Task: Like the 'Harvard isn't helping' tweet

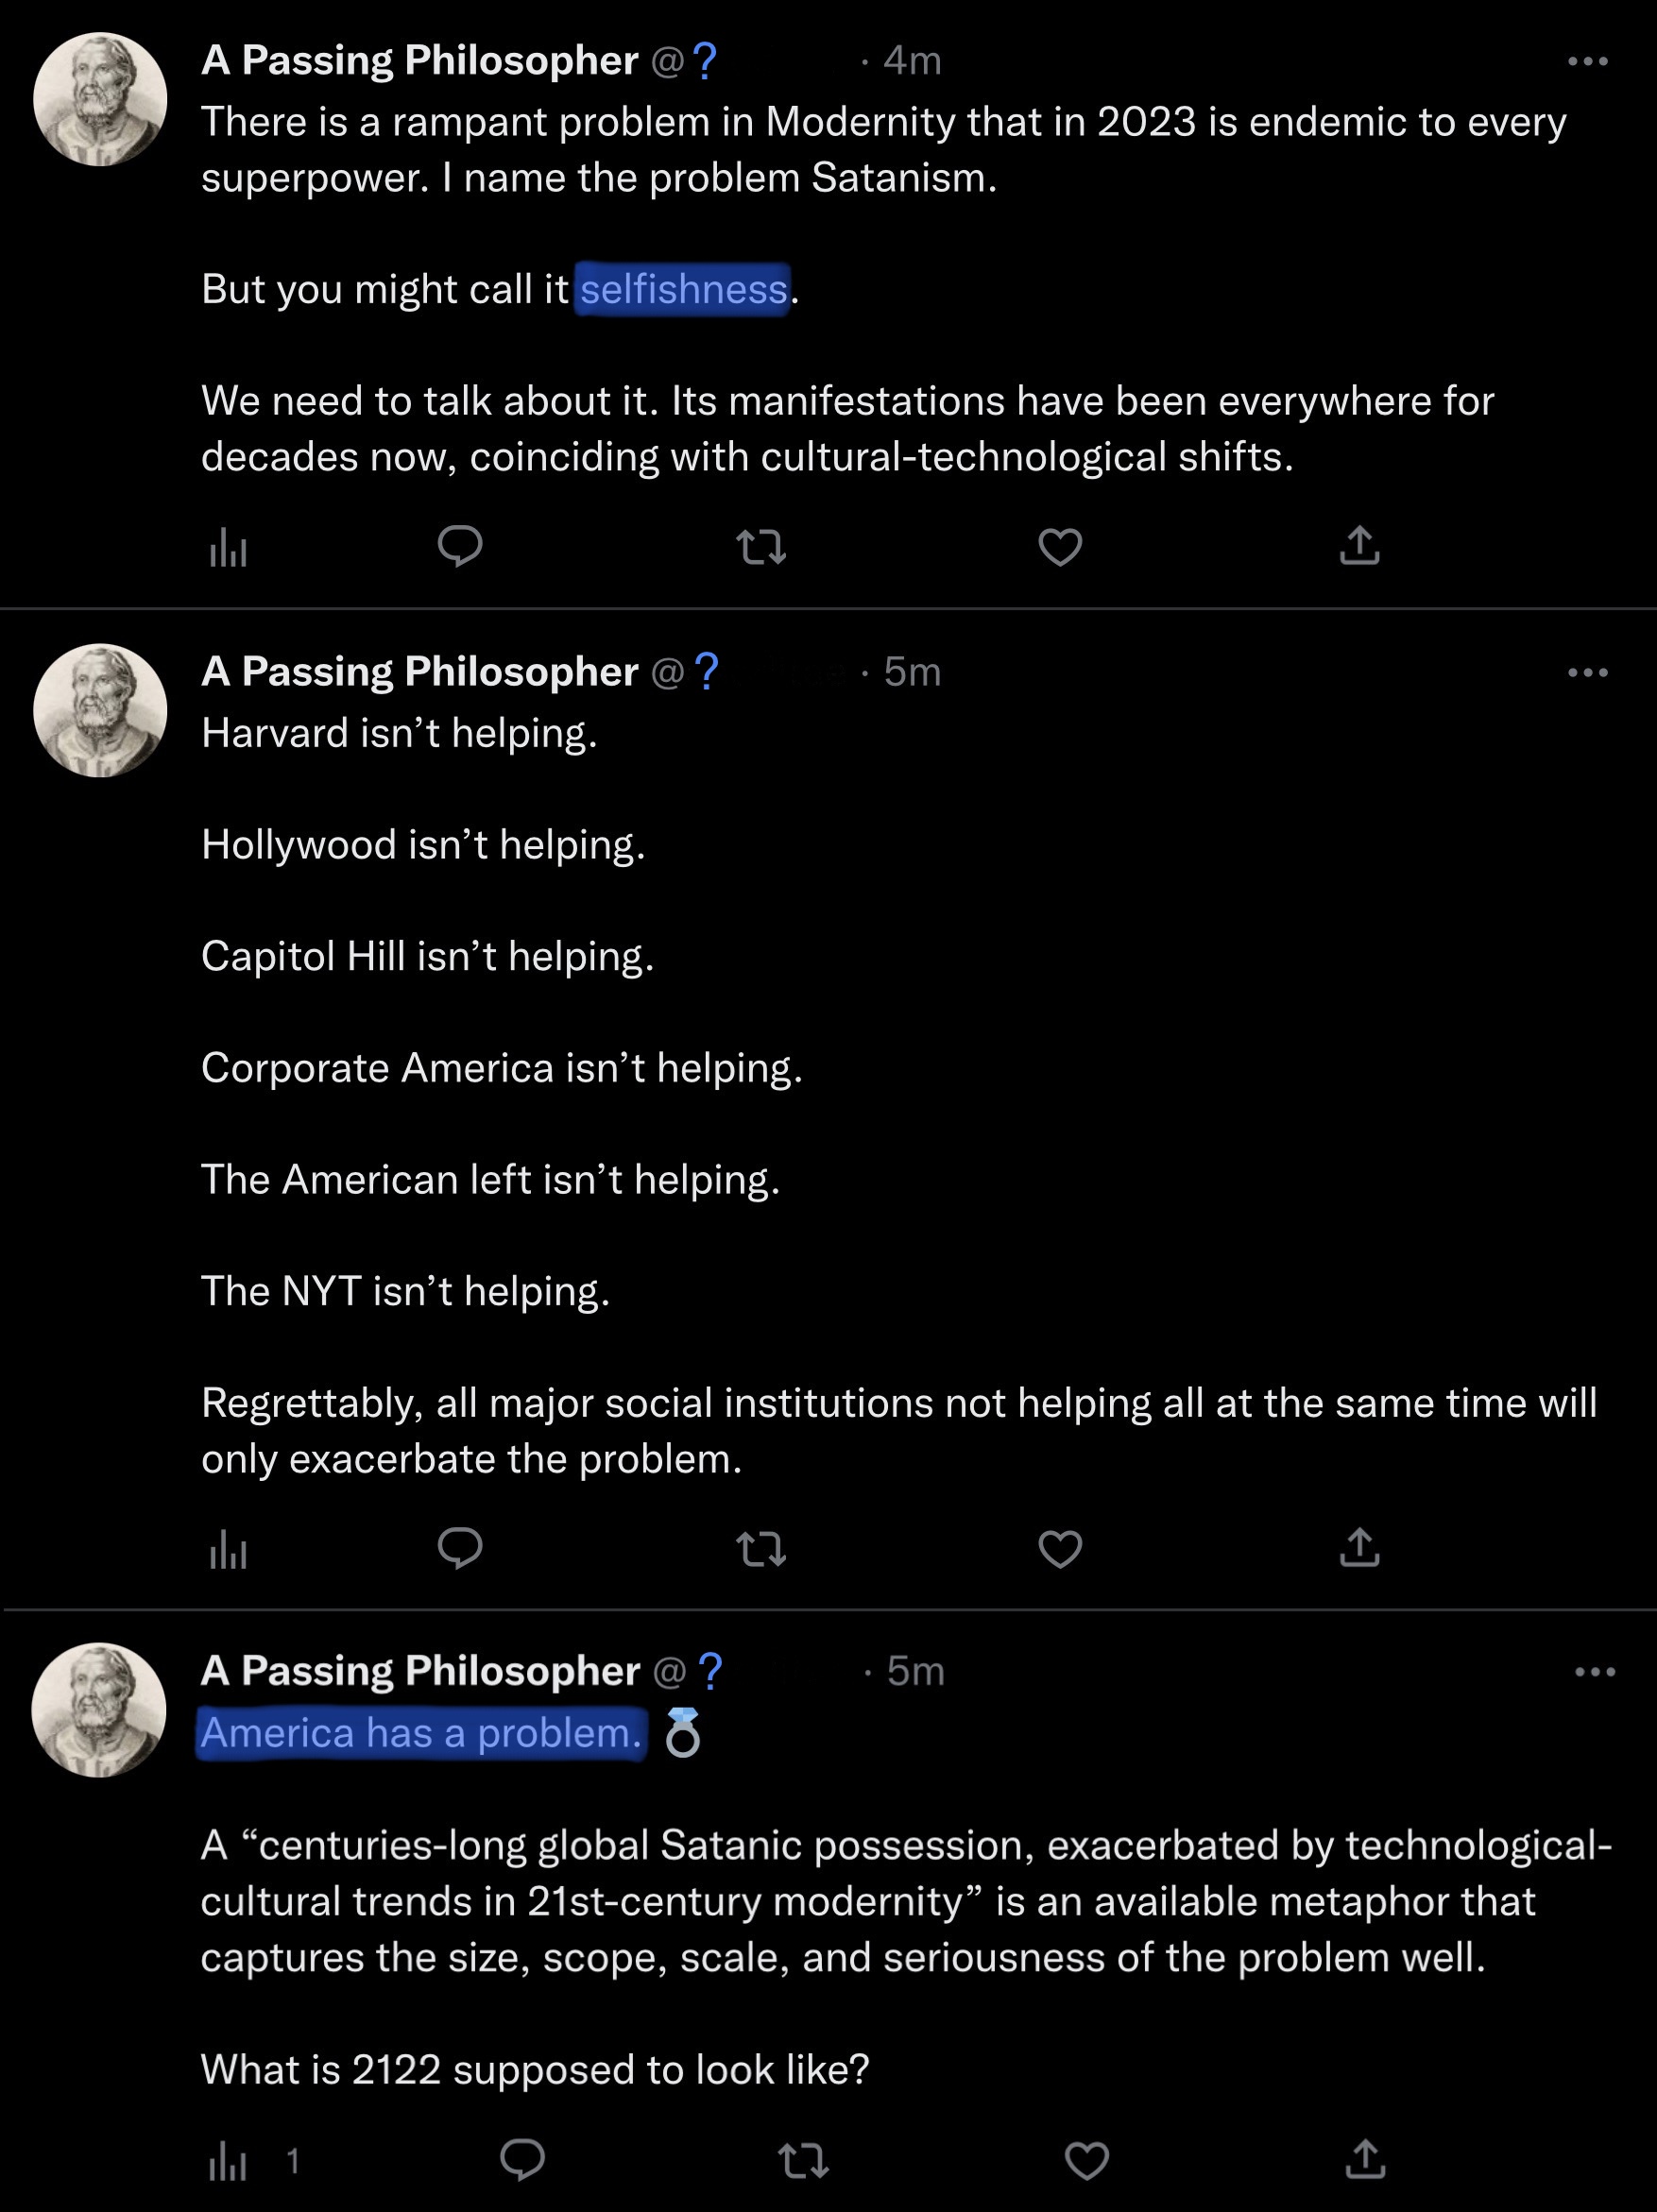Action: click(x=1060, y=1549)
